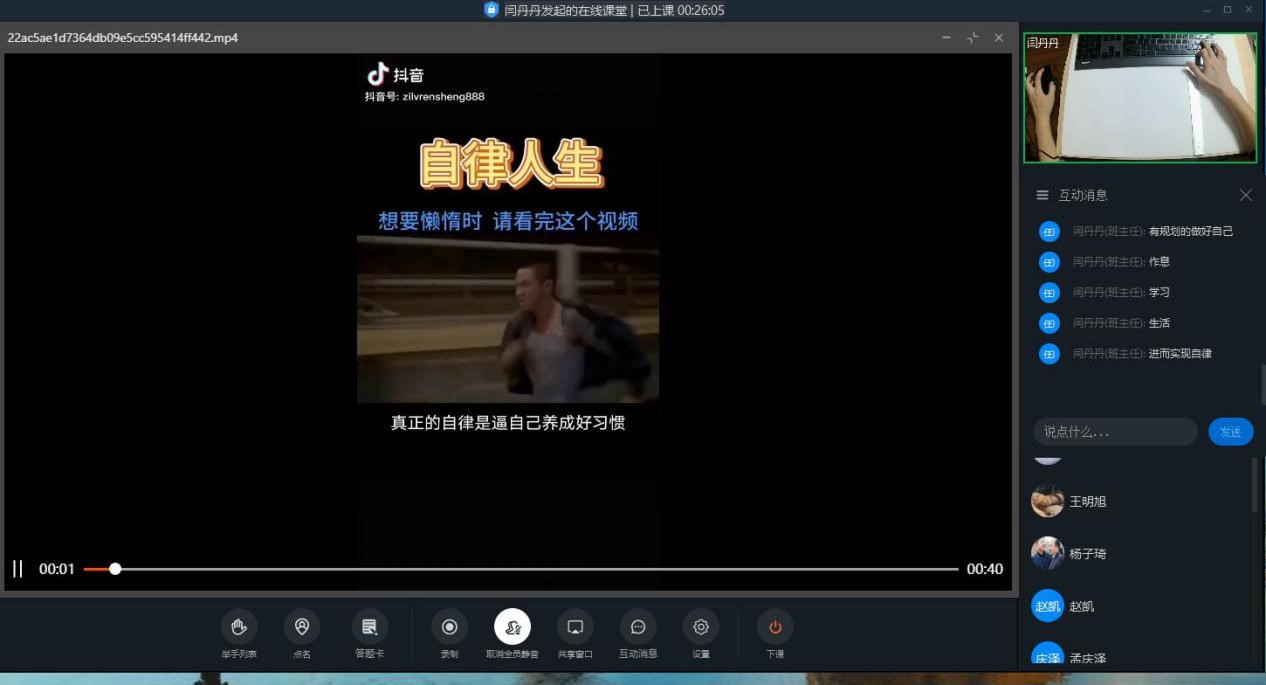Open hamburger menu beside 互动消息 title
1266x685 pixels.
pos(1042,195)
